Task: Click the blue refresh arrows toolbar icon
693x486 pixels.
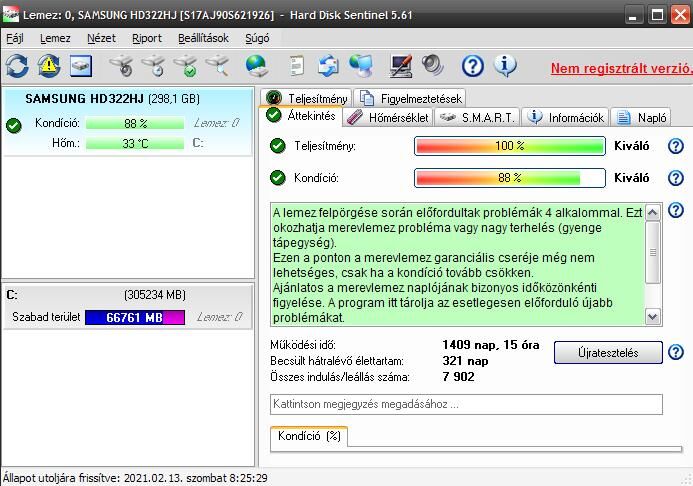Action: click(17, 66)
